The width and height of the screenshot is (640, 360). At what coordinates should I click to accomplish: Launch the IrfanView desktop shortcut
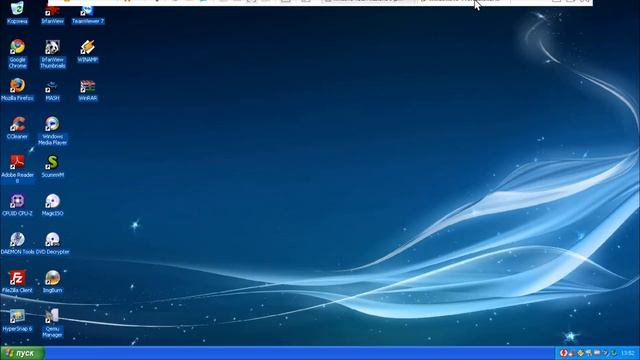click(52, 15)
